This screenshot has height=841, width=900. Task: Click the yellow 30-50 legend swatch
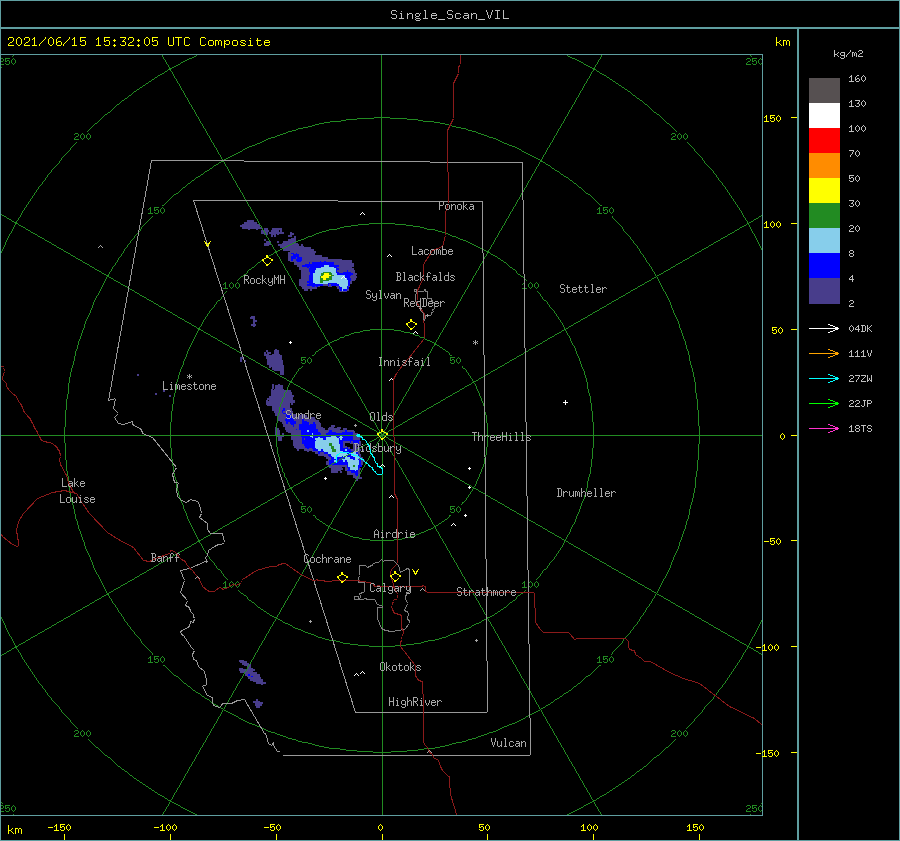click(x=824, y=191)
